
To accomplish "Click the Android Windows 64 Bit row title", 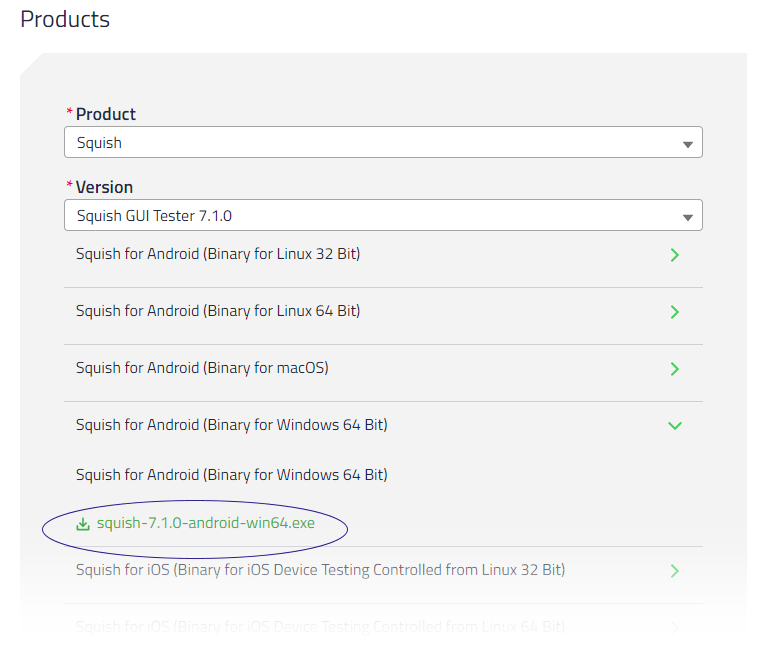I will pos(231,425).
